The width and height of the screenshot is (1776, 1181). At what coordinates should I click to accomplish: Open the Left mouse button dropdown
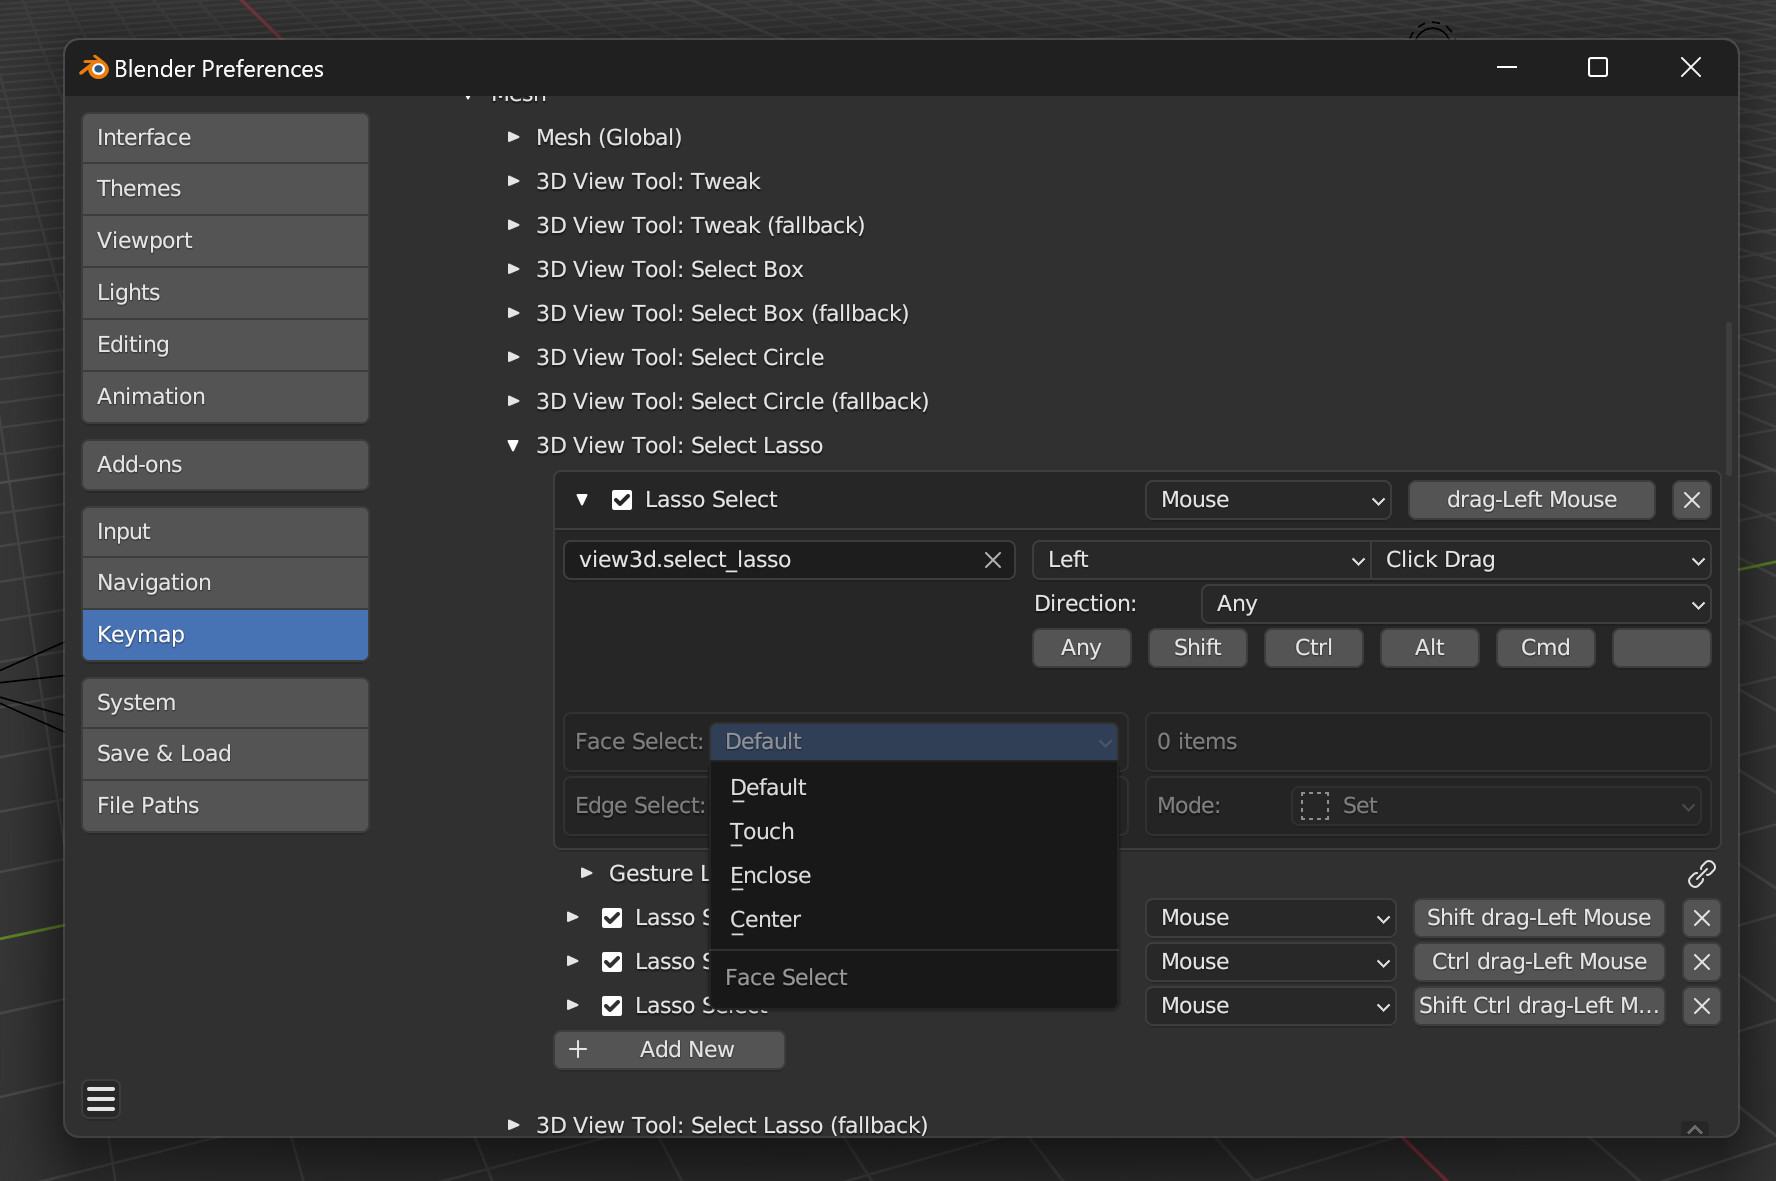tap(1201, 560)
